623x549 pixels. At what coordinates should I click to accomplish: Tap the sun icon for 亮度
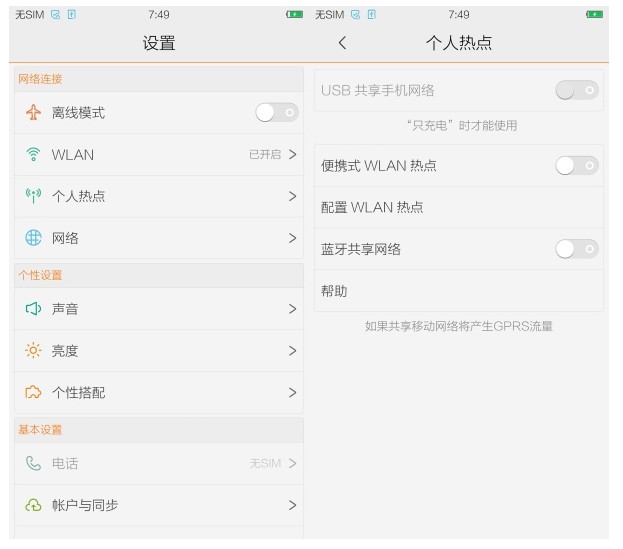[x=34, y=351]
